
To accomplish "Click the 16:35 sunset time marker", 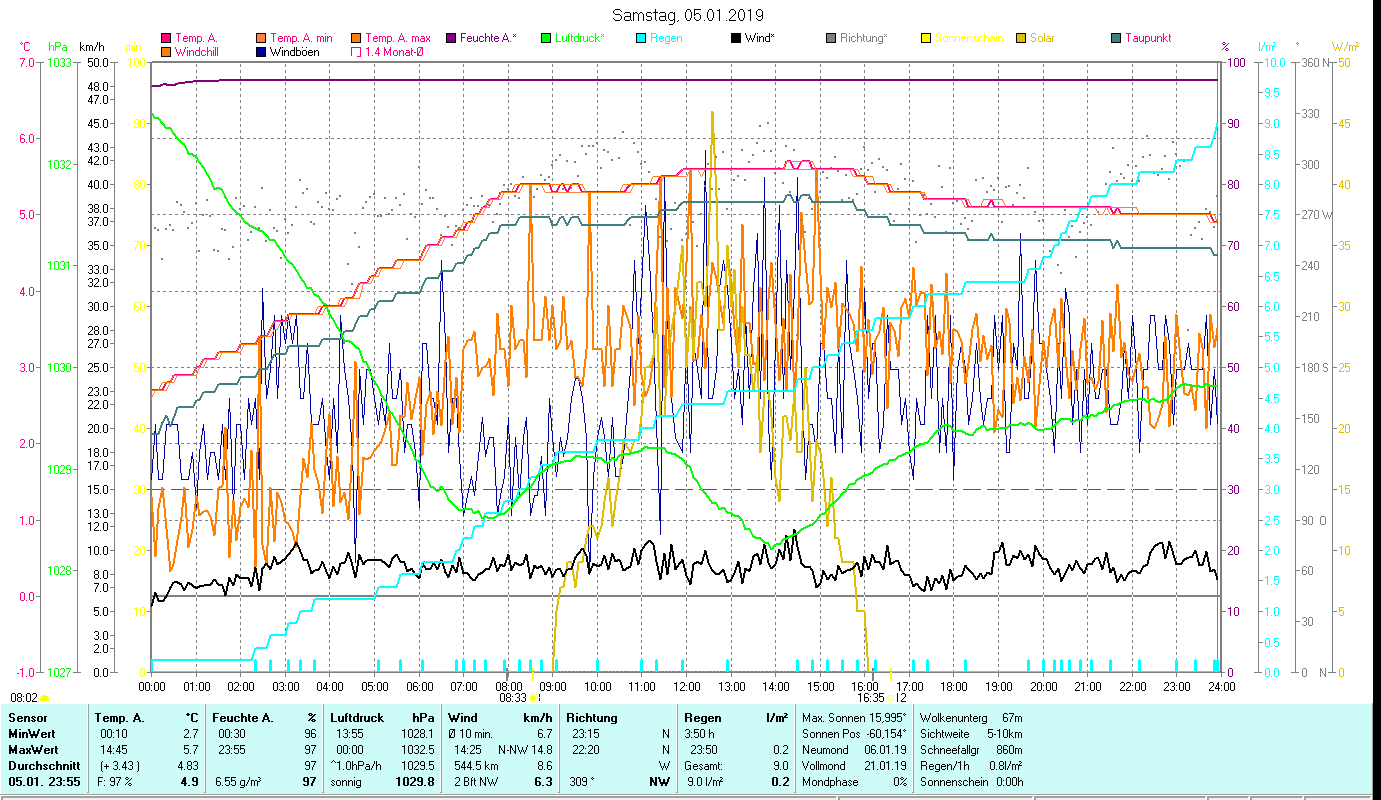I will 871,698.
